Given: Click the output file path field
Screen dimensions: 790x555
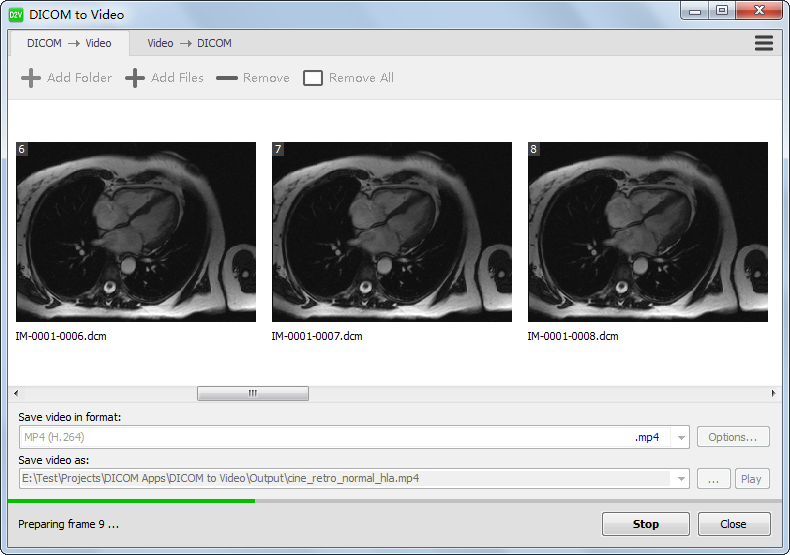Looking at the screenshot, I should tap(345, 479).
